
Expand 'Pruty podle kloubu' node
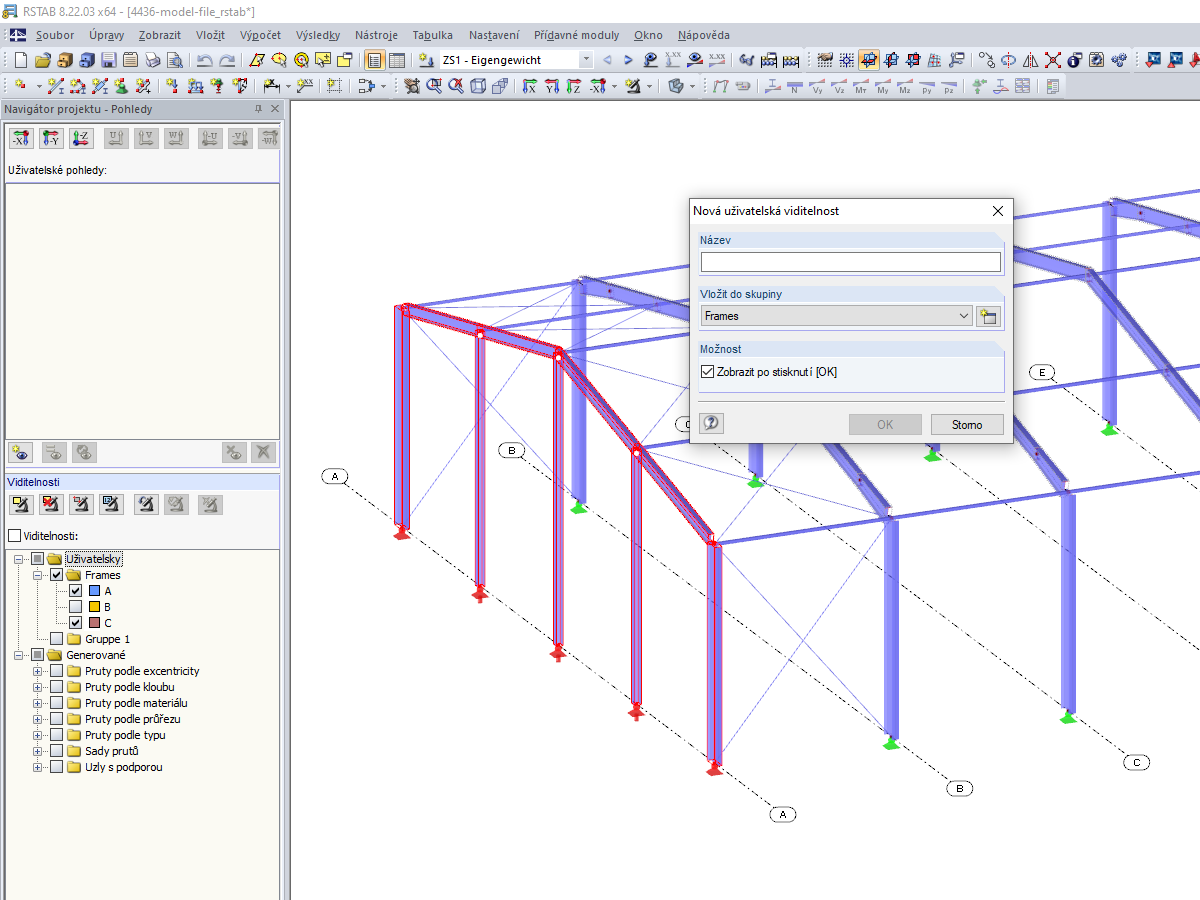click(x=38, y=687)
